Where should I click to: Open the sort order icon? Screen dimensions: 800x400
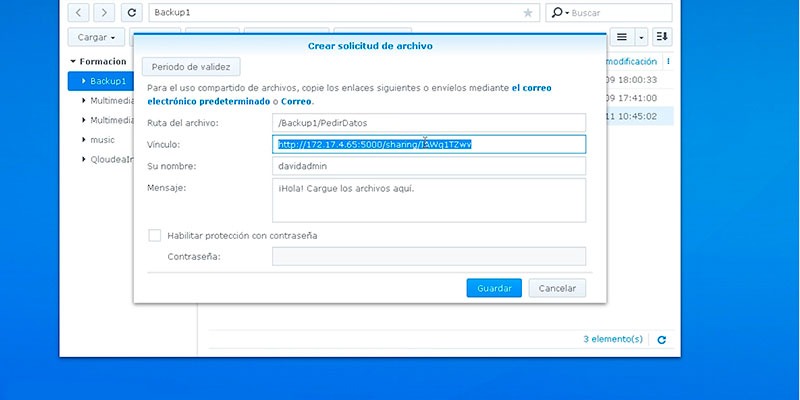point(662,37)
